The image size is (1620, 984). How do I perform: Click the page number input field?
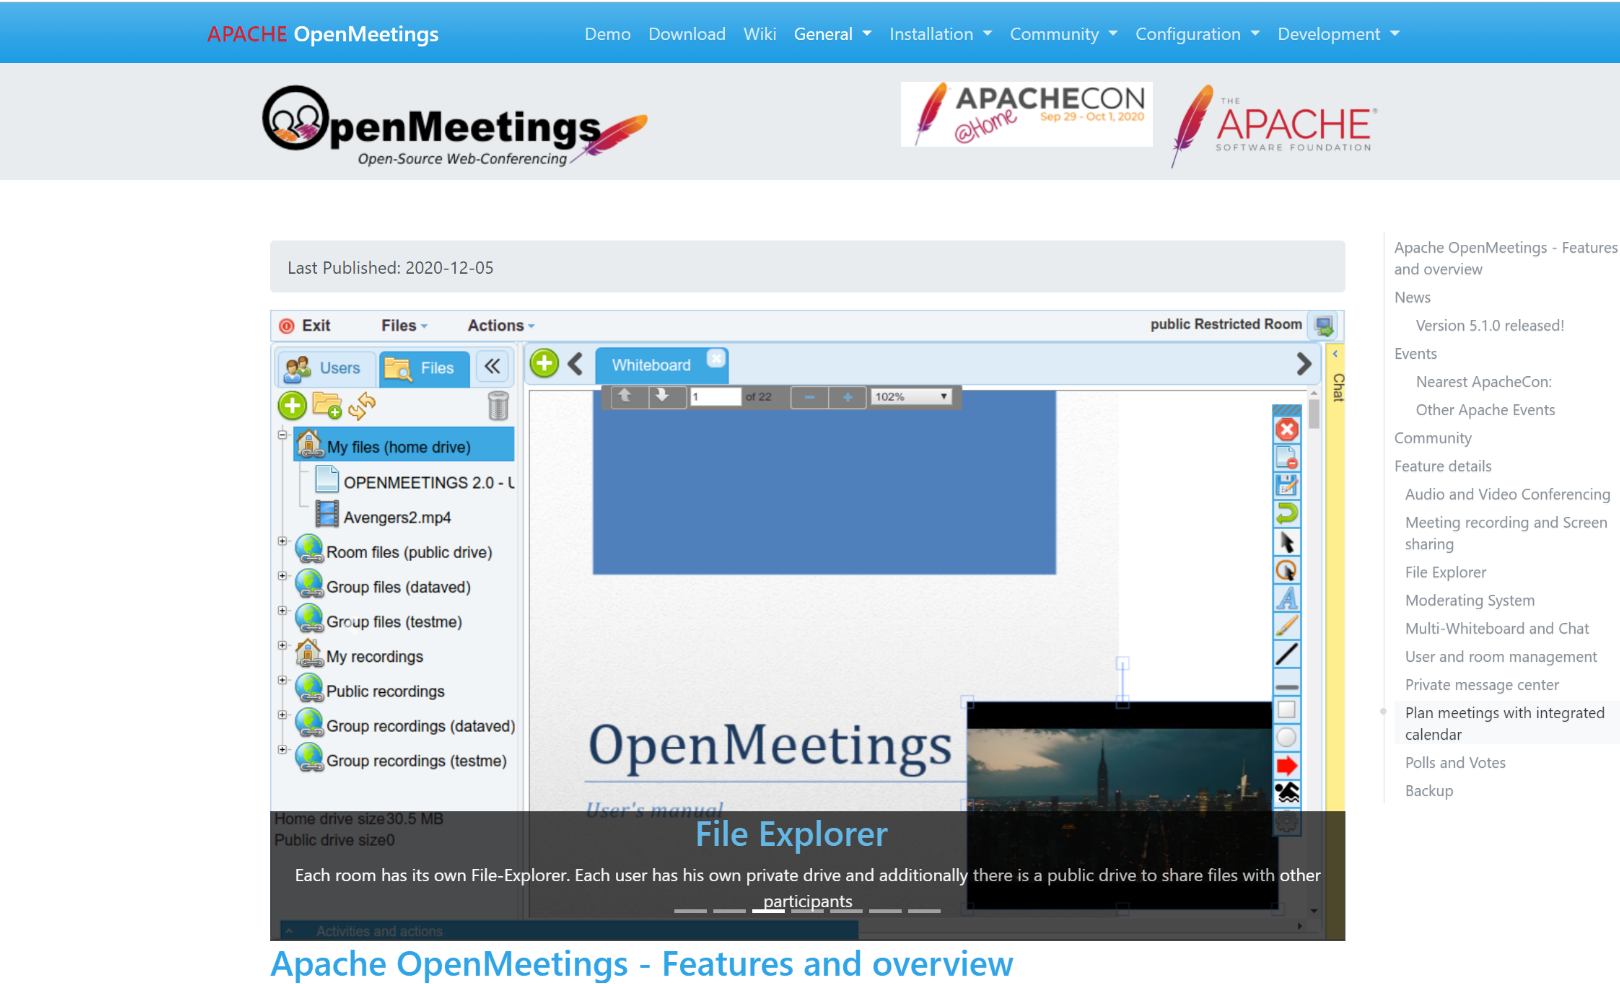tap(715, 397)
